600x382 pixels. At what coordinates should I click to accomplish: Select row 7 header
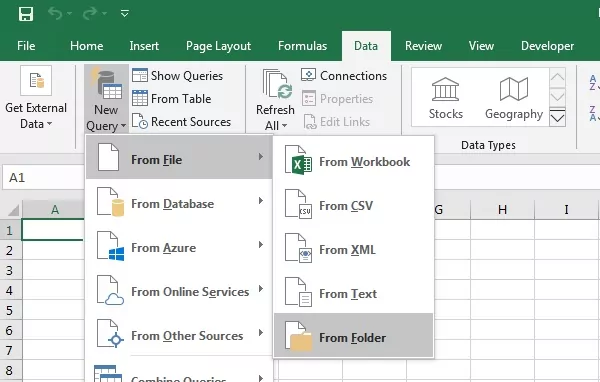10,350
